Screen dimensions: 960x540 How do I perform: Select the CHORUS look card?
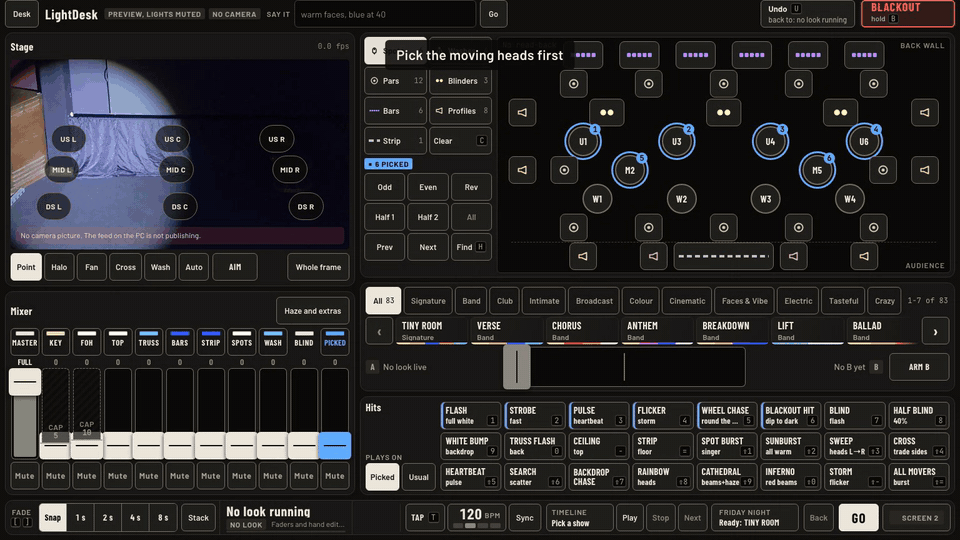point(582,332)
